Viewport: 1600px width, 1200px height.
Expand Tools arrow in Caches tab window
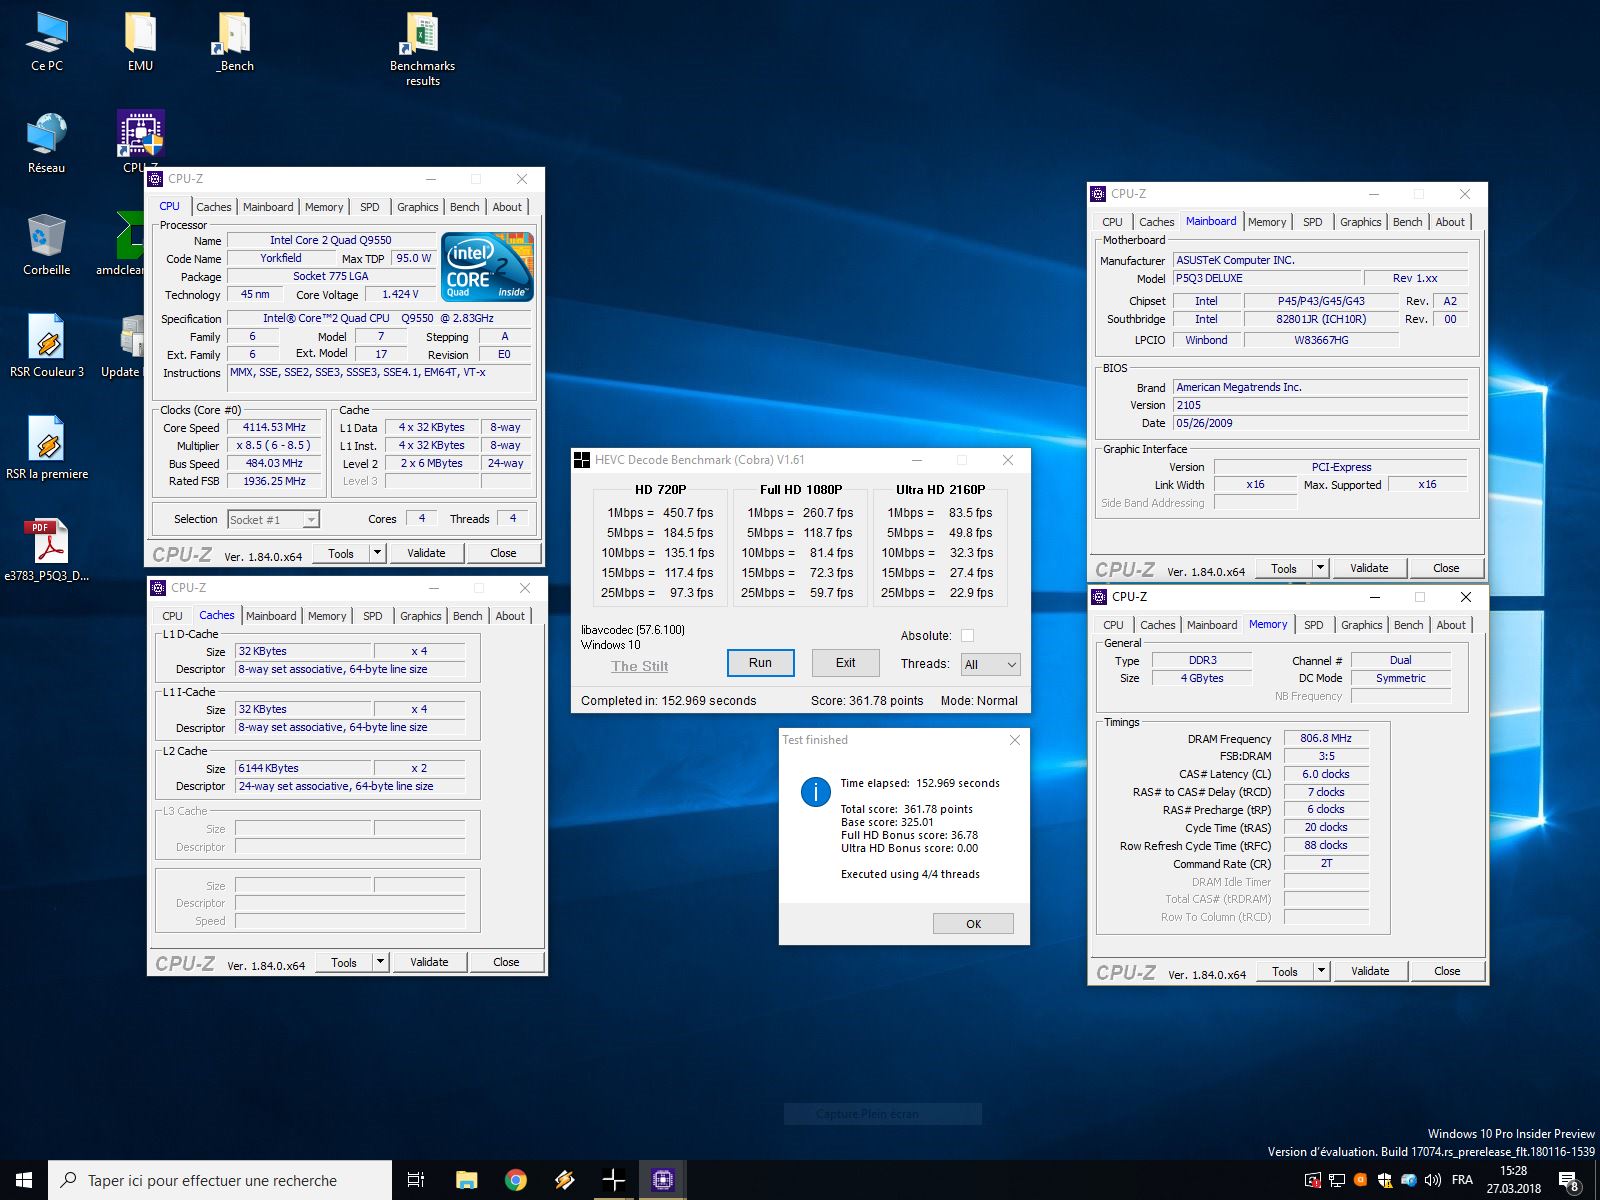(380, 962)
